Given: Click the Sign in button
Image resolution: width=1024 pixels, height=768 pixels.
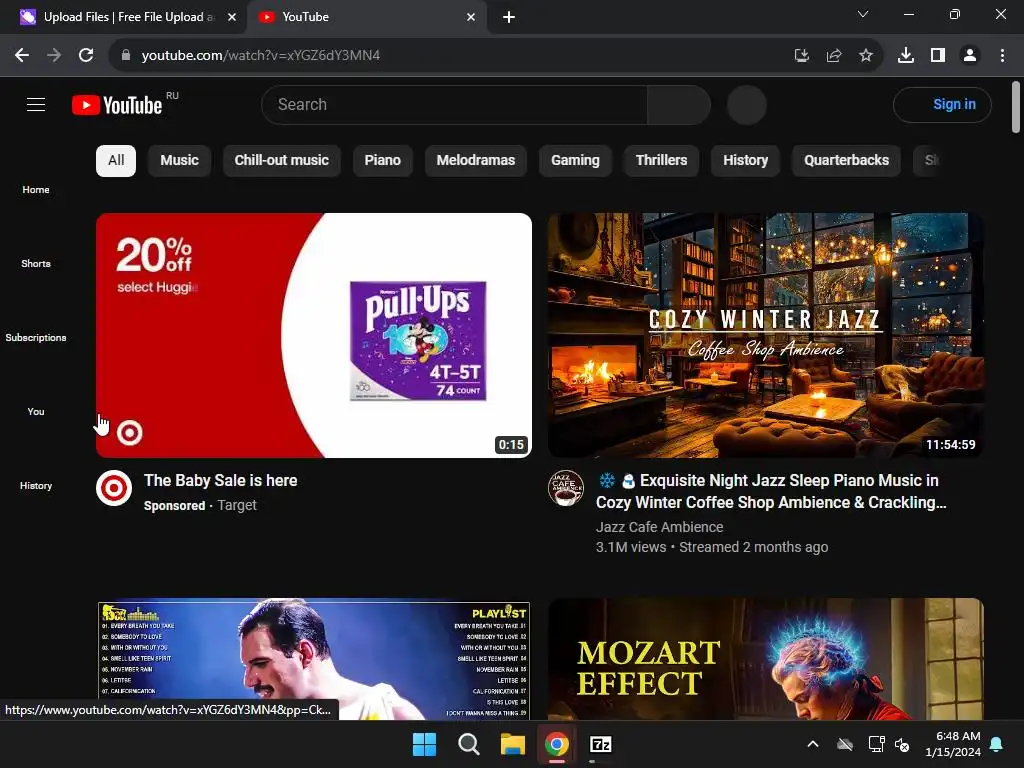Looking at the screenshot, I should pos(942,104).
